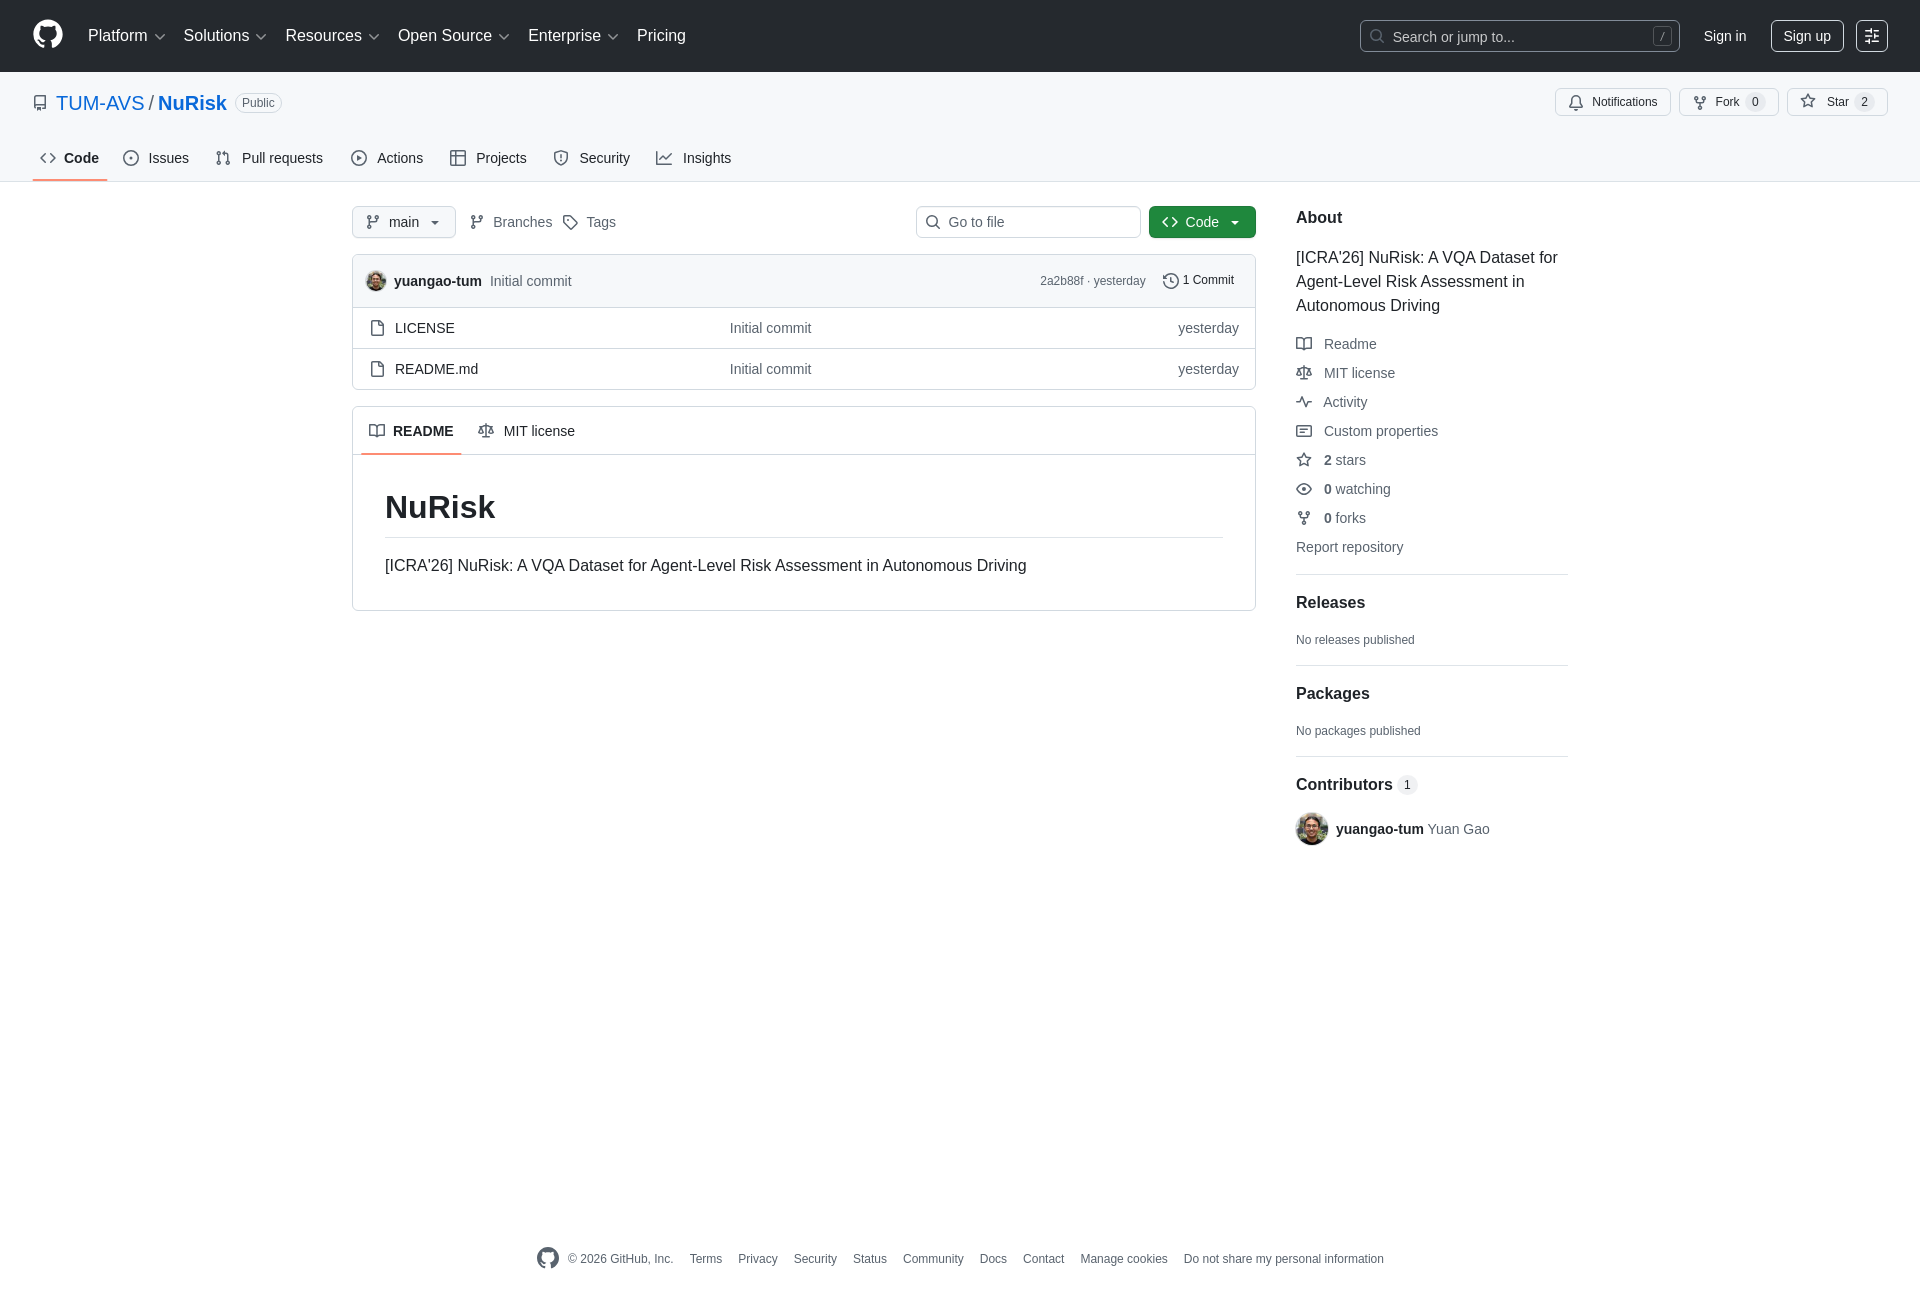Open the Pull requests tab
Screen dimensions: 1920x1312
click(x=269, y=158)
